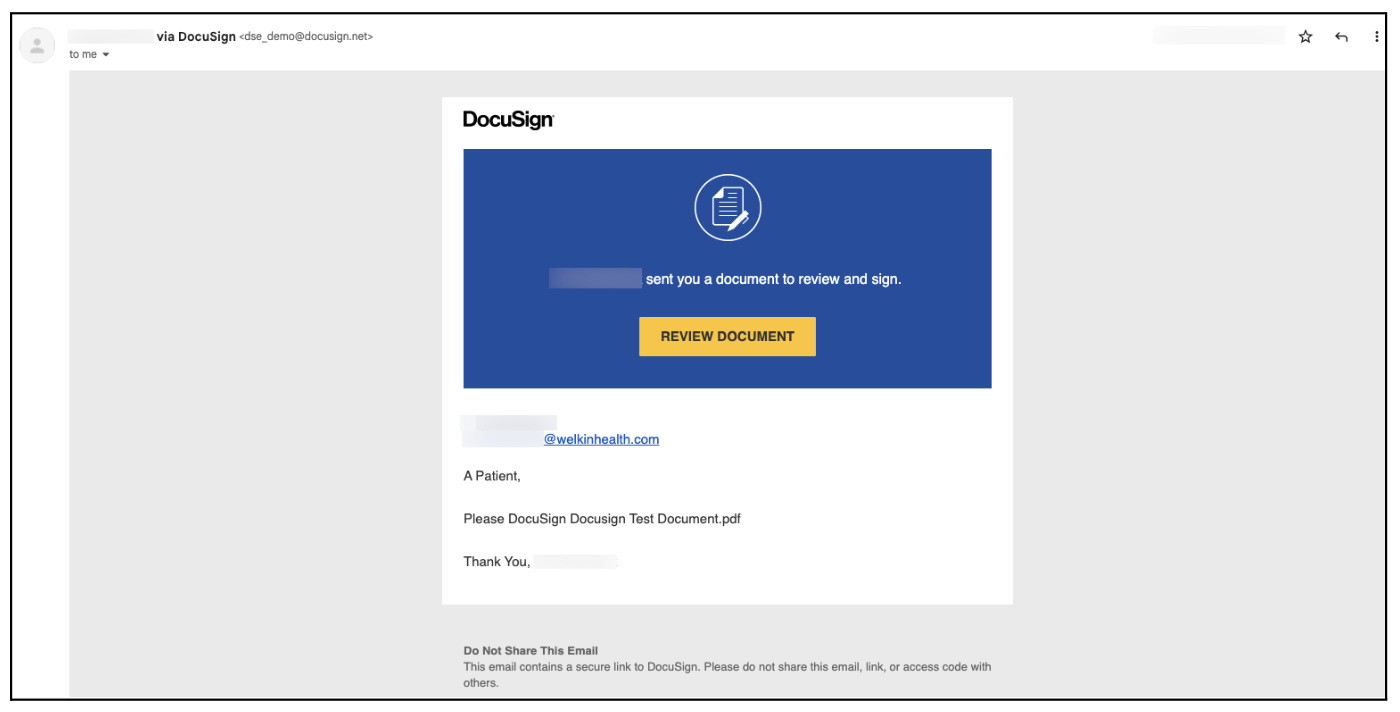
Task: Click the reply arrow icon
Action: (x=1341, y=36)
